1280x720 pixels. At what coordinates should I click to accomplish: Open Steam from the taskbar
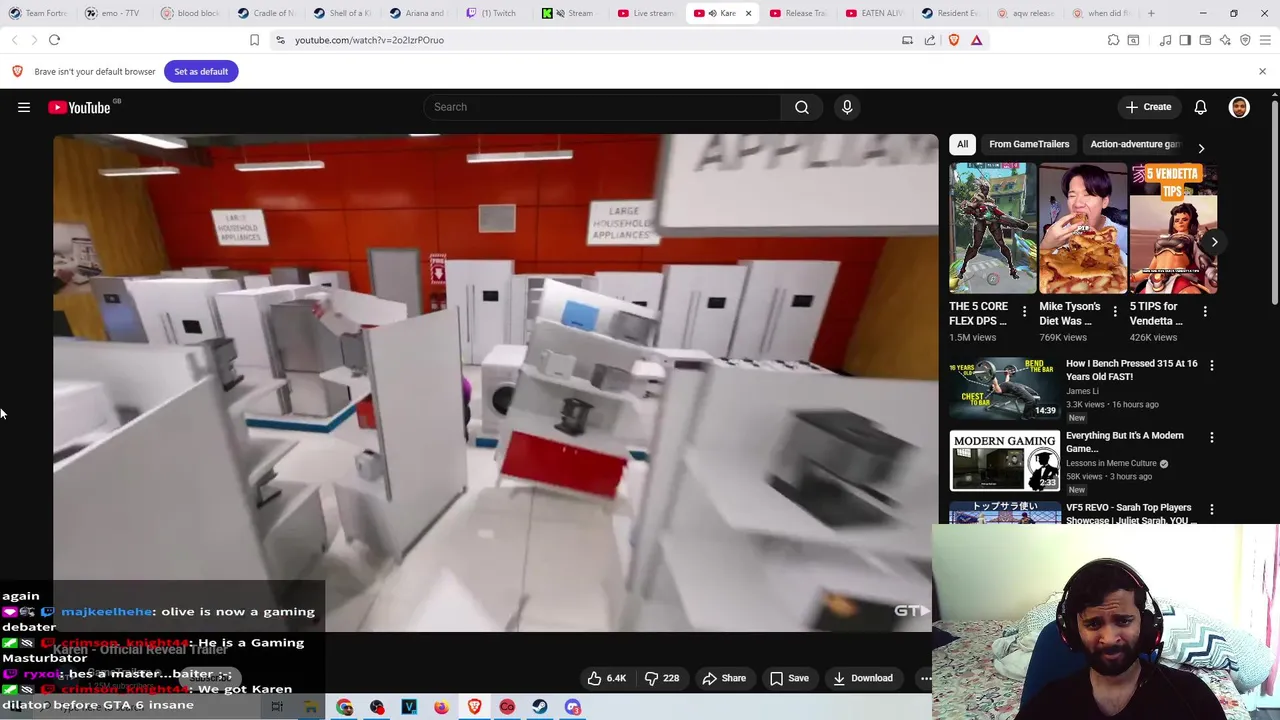coord(539,707)
